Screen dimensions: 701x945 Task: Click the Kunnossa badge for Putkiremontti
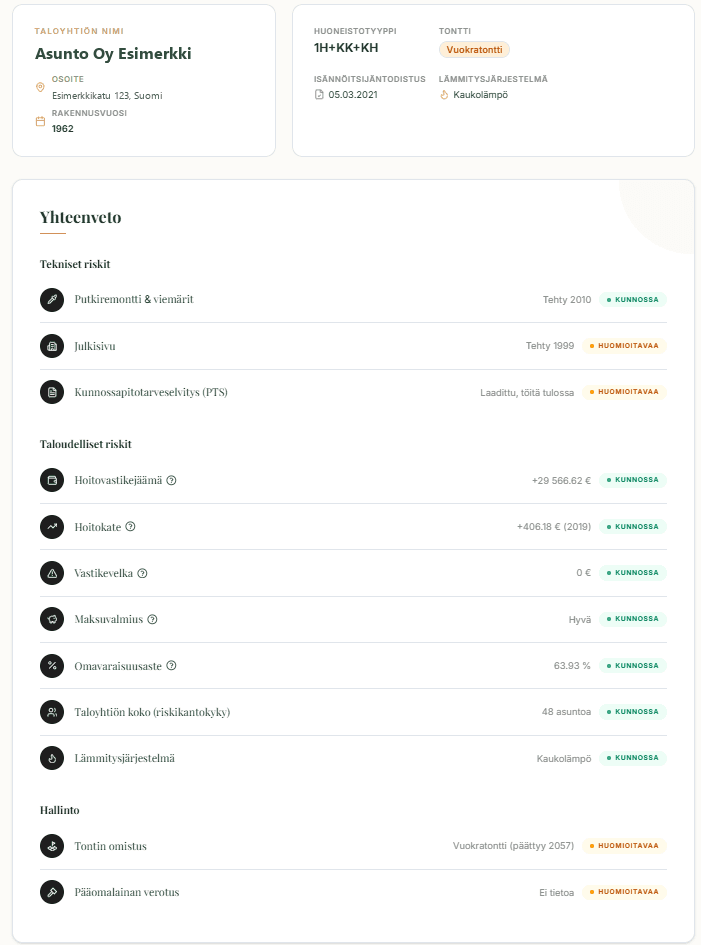click(x=632, y=299)
